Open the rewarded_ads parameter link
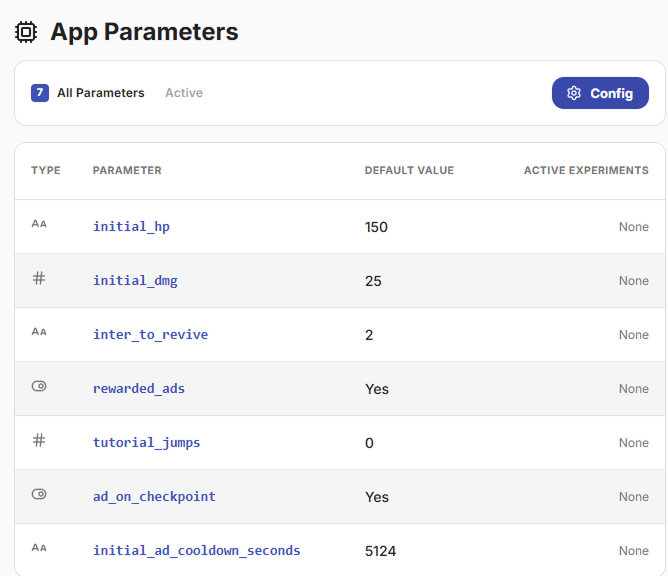This screenshot has height=576, width=668. 139,389
